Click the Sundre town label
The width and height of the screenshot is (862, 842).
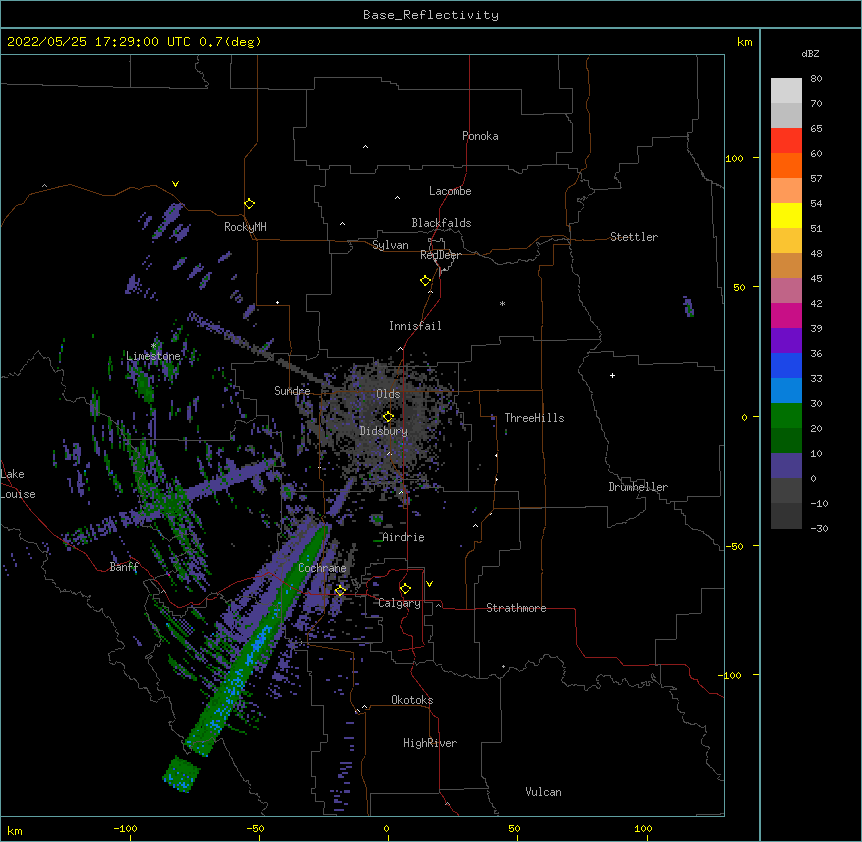pos(292,391)
